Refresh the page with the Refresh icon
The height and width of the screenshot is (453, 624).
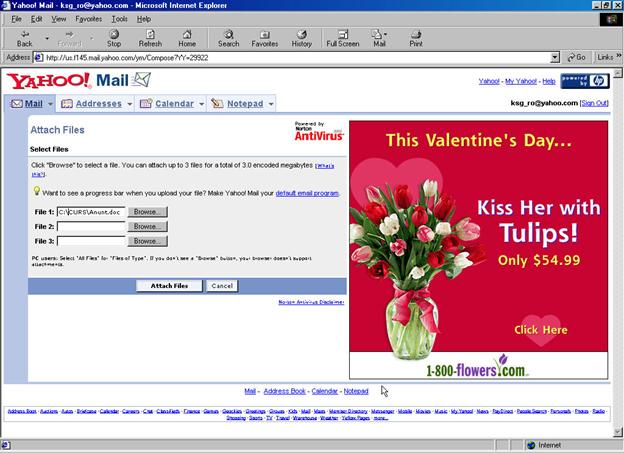pos(150,39)
